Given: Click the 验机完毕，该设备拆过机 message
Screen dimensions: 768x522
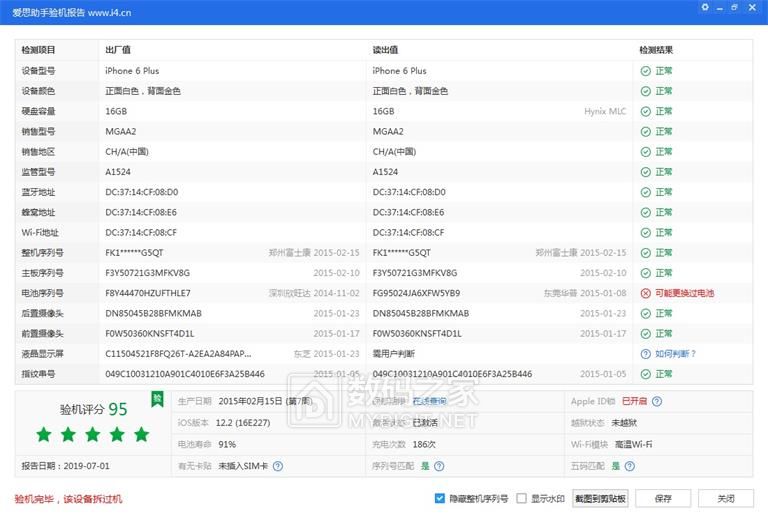Looking at the screenshot, I should pos(68,499).
